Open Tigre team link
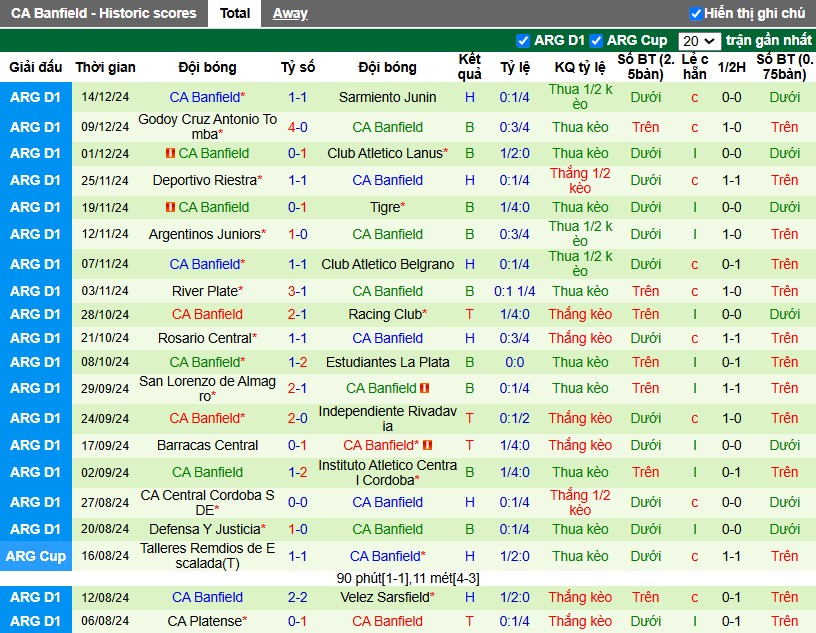Screen dimensions: 816x633 click(385, 207)
